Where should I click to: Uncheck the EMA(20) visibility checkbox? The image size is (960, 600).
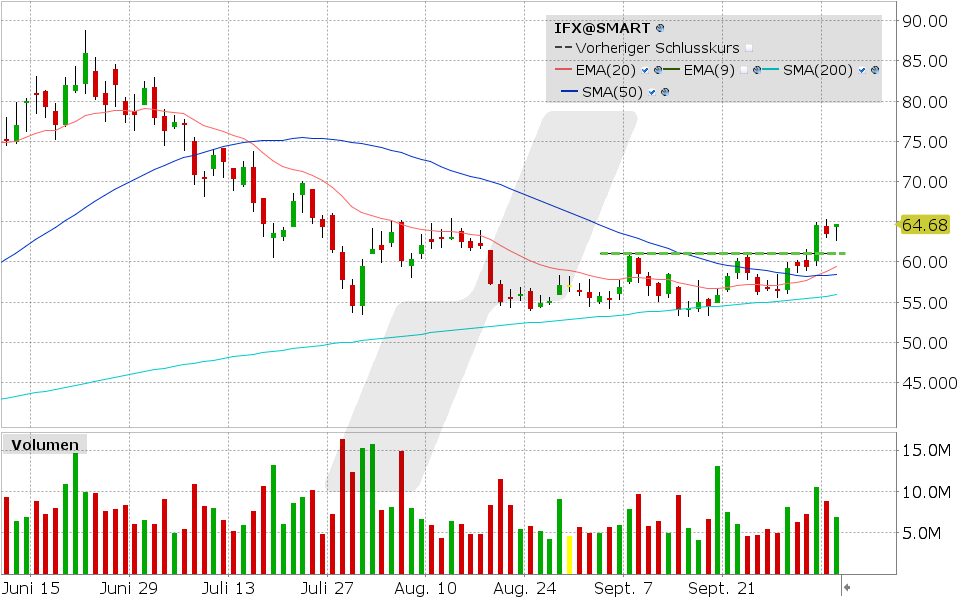click(645, 70)
